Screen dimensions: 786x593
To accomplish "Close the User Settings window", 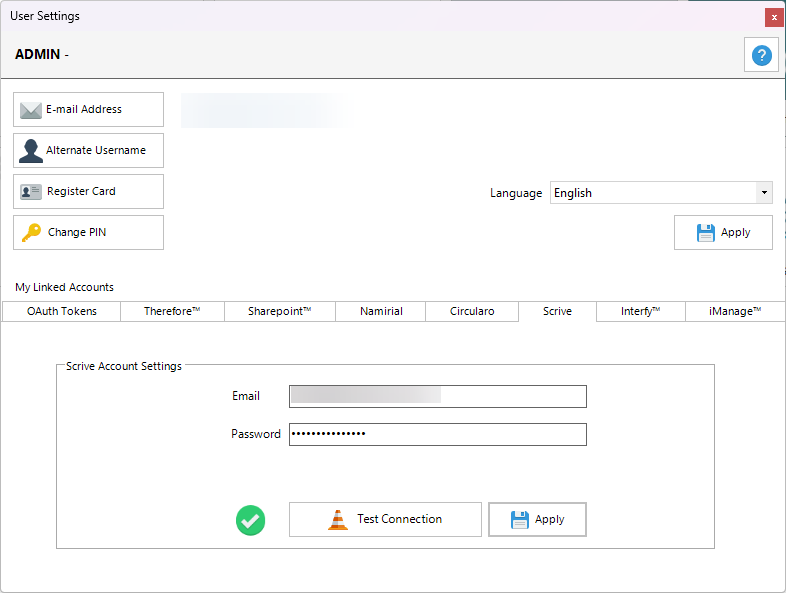I will coord(773,17).
